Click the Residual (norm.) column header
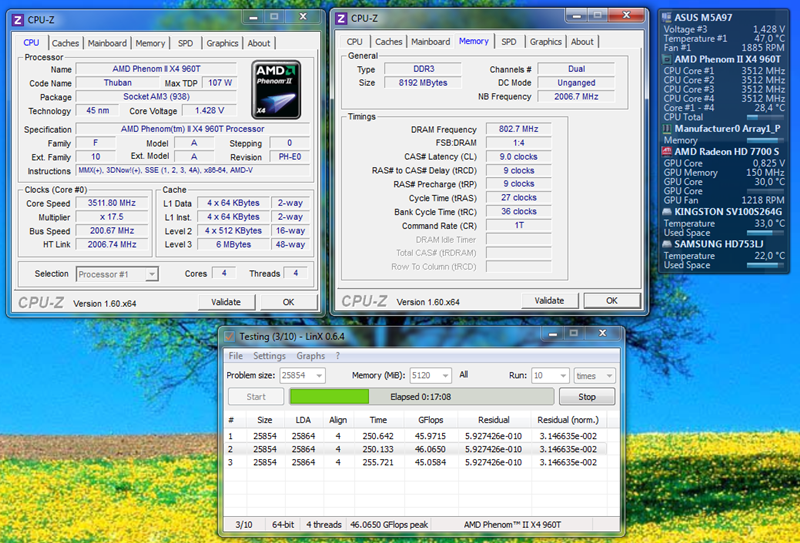The width and height of the screenshot is (800, 543). click(x=568, y=420)
